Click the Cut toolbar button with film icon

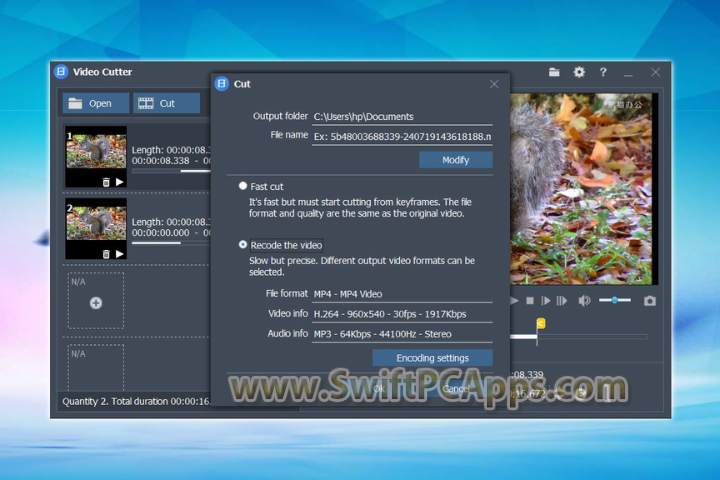167,103
